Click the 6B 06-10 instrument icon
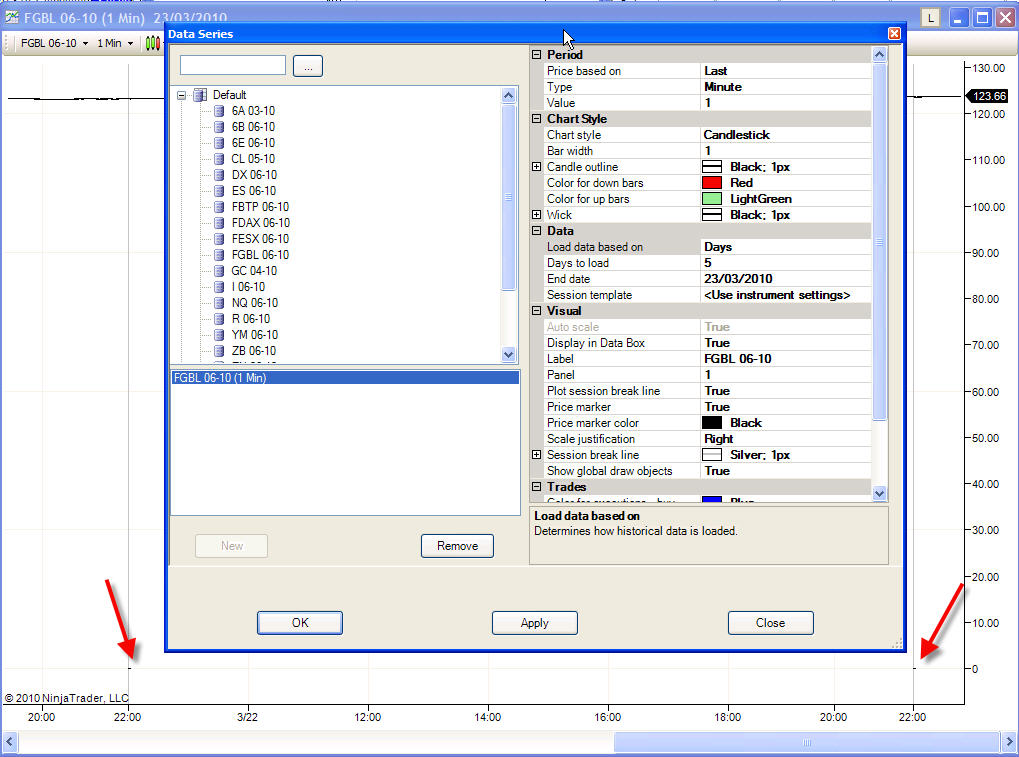The width and height of the screenshot is (1019, 757). coord(220,127)
